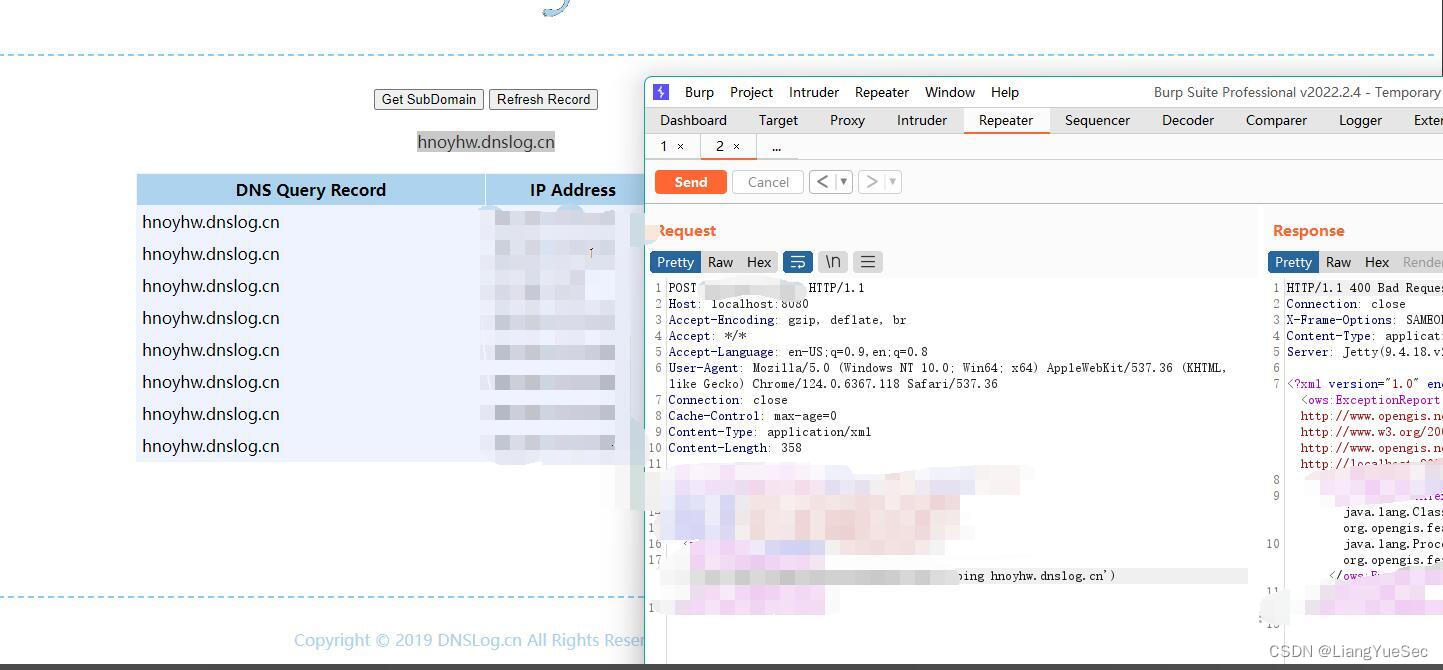
Task: Select Hex view in Request panel
Action: coord(759,262)
